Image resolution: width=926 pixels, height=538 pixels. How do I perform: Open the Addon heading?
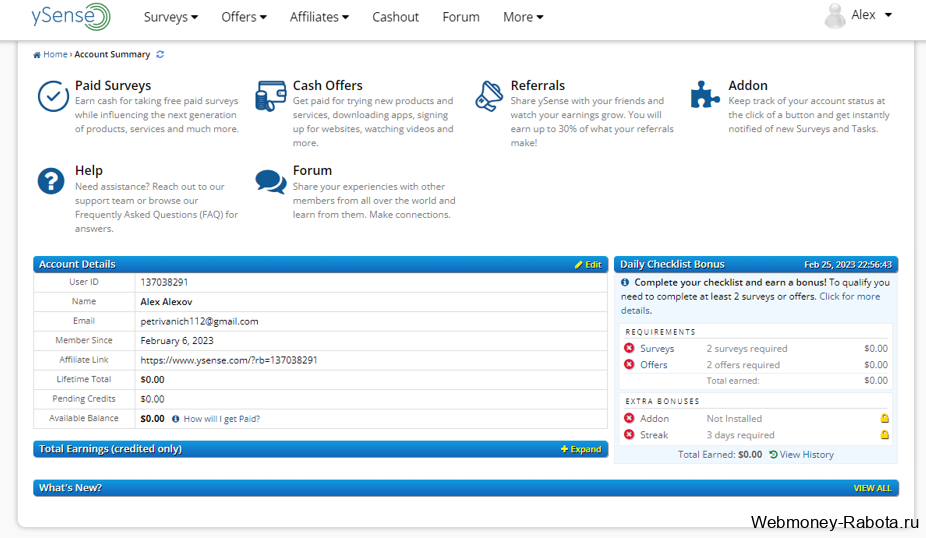click(748, 86)
